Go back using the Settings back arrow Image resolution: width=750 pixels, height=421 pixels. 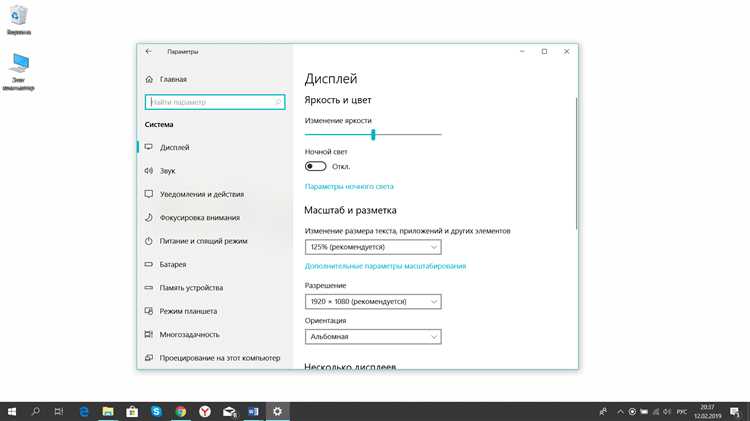(x=149, y=51)
